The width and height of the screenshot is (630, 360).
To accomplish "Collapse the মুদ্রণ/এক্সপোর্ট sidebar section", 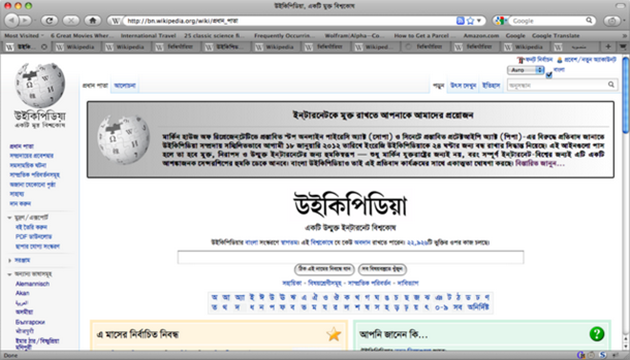I will point(9,217).
